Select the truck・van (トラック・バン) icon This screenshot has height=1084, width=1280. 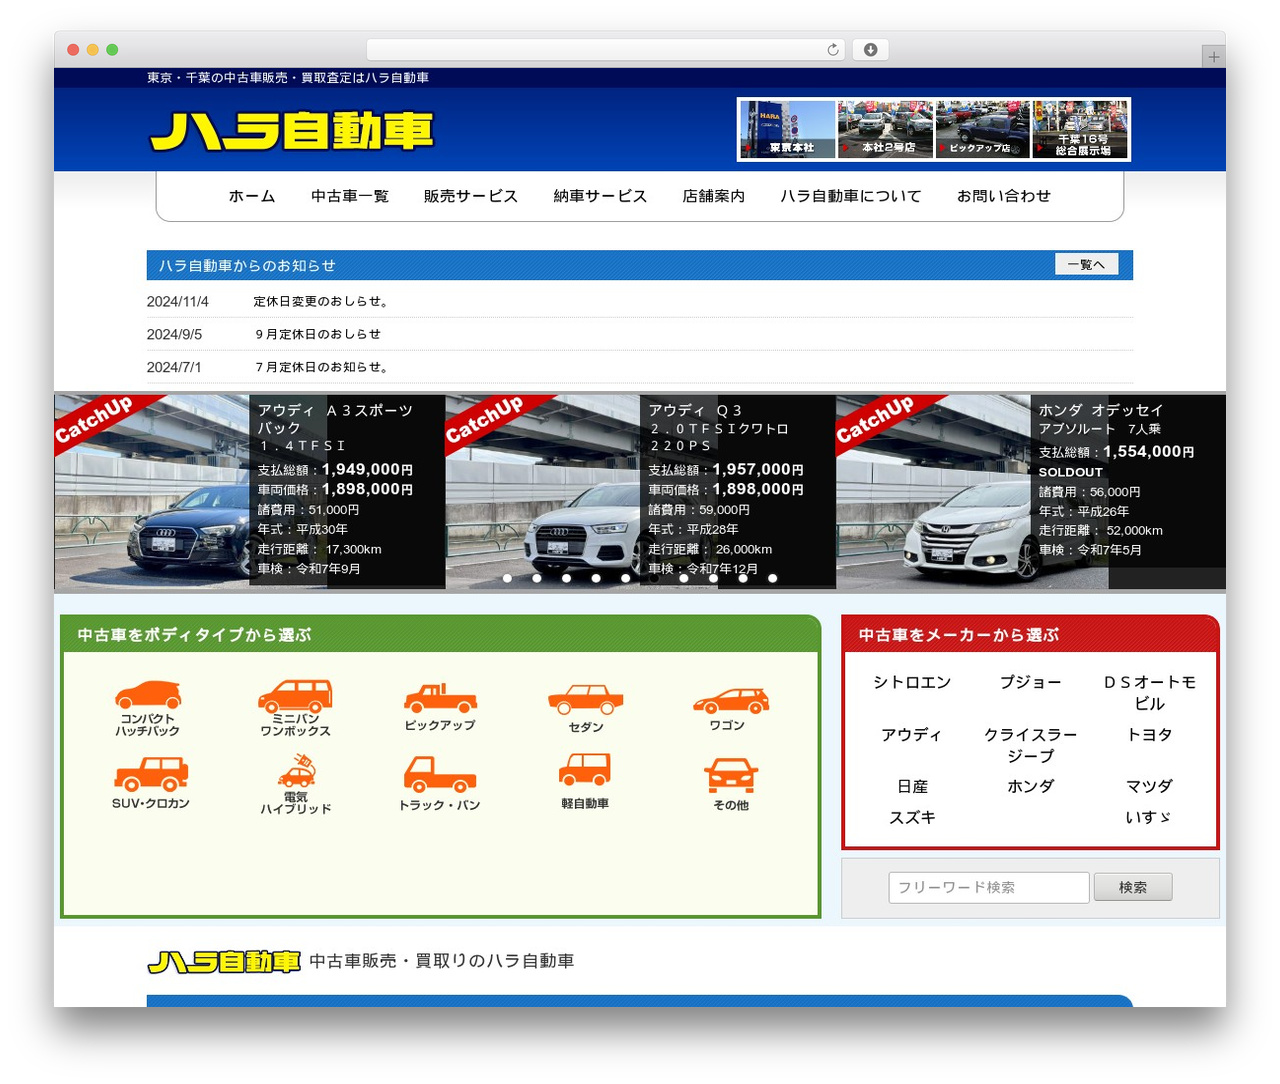click(x=440, y=783)
